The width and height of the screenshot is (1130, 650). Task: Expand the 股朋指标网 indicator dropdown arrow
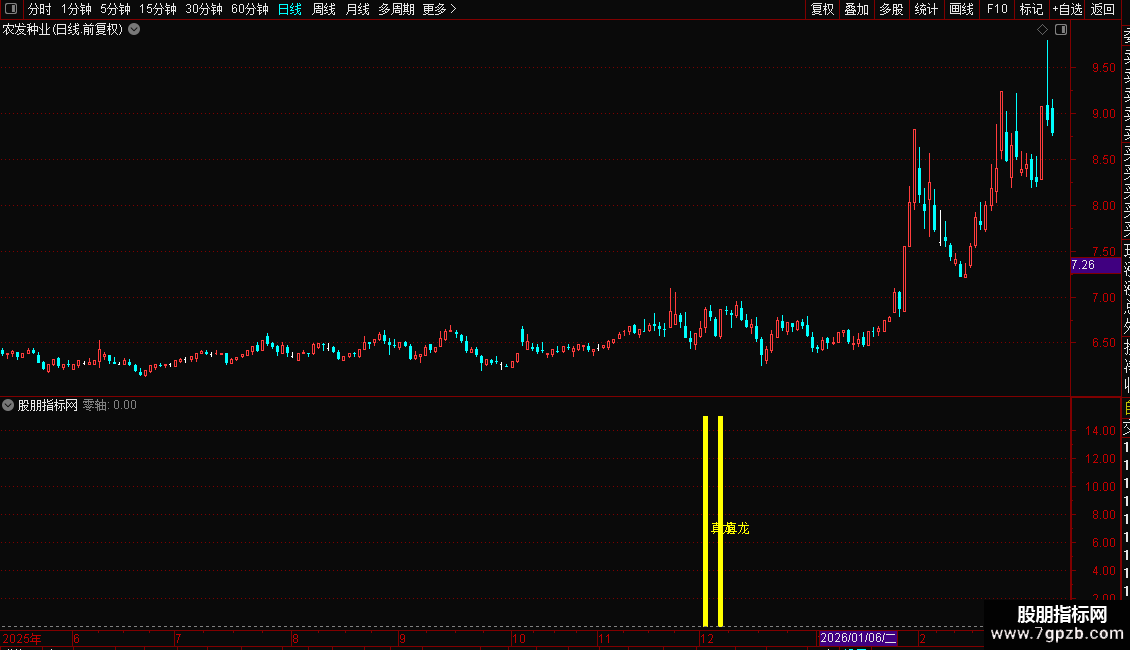tap(8, 405)
